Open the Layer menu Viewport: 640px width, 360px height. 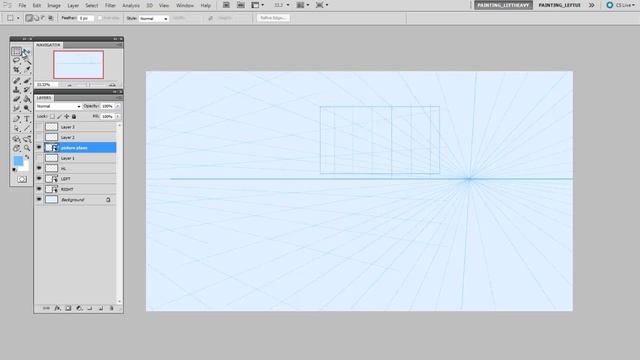pos(73,6)
